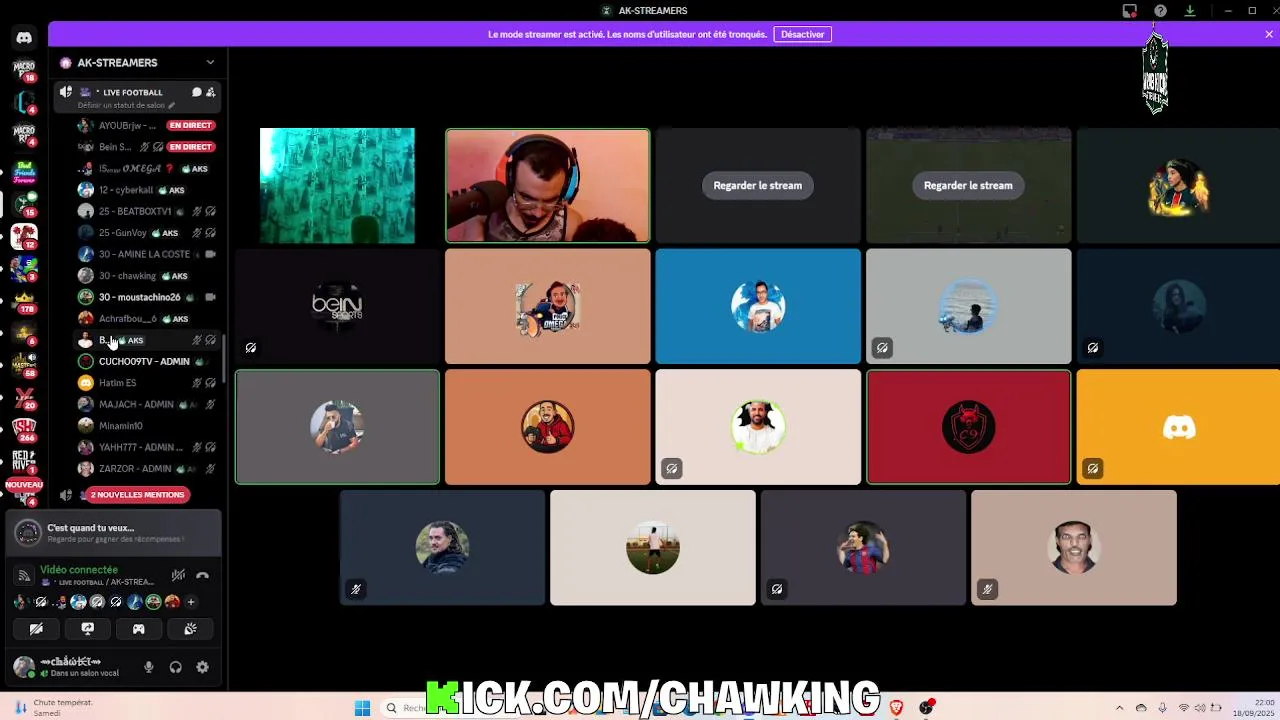Click Définir un statut de salon
Image resolution: width=1280 pixels, height=720 pixels.
point(126,105)
